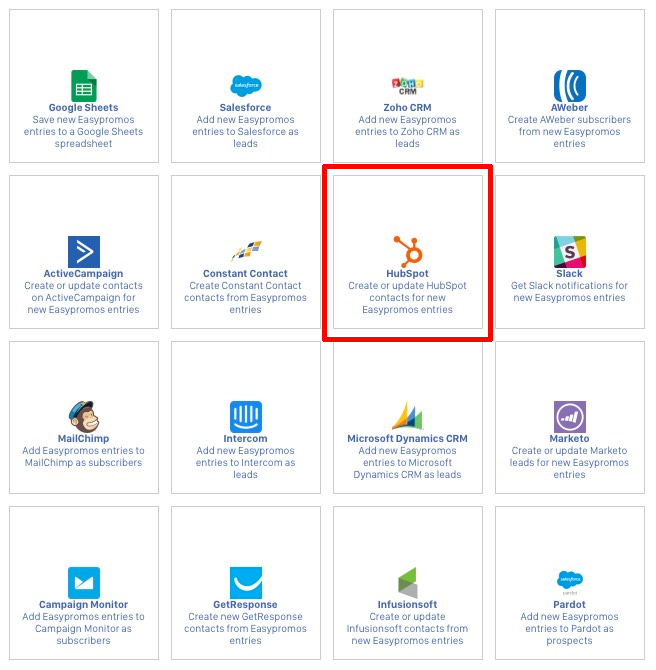The height and width of the screenshot is (670, 656).
Task: Click the AWeber logo icon
Action: pos(570,86)
